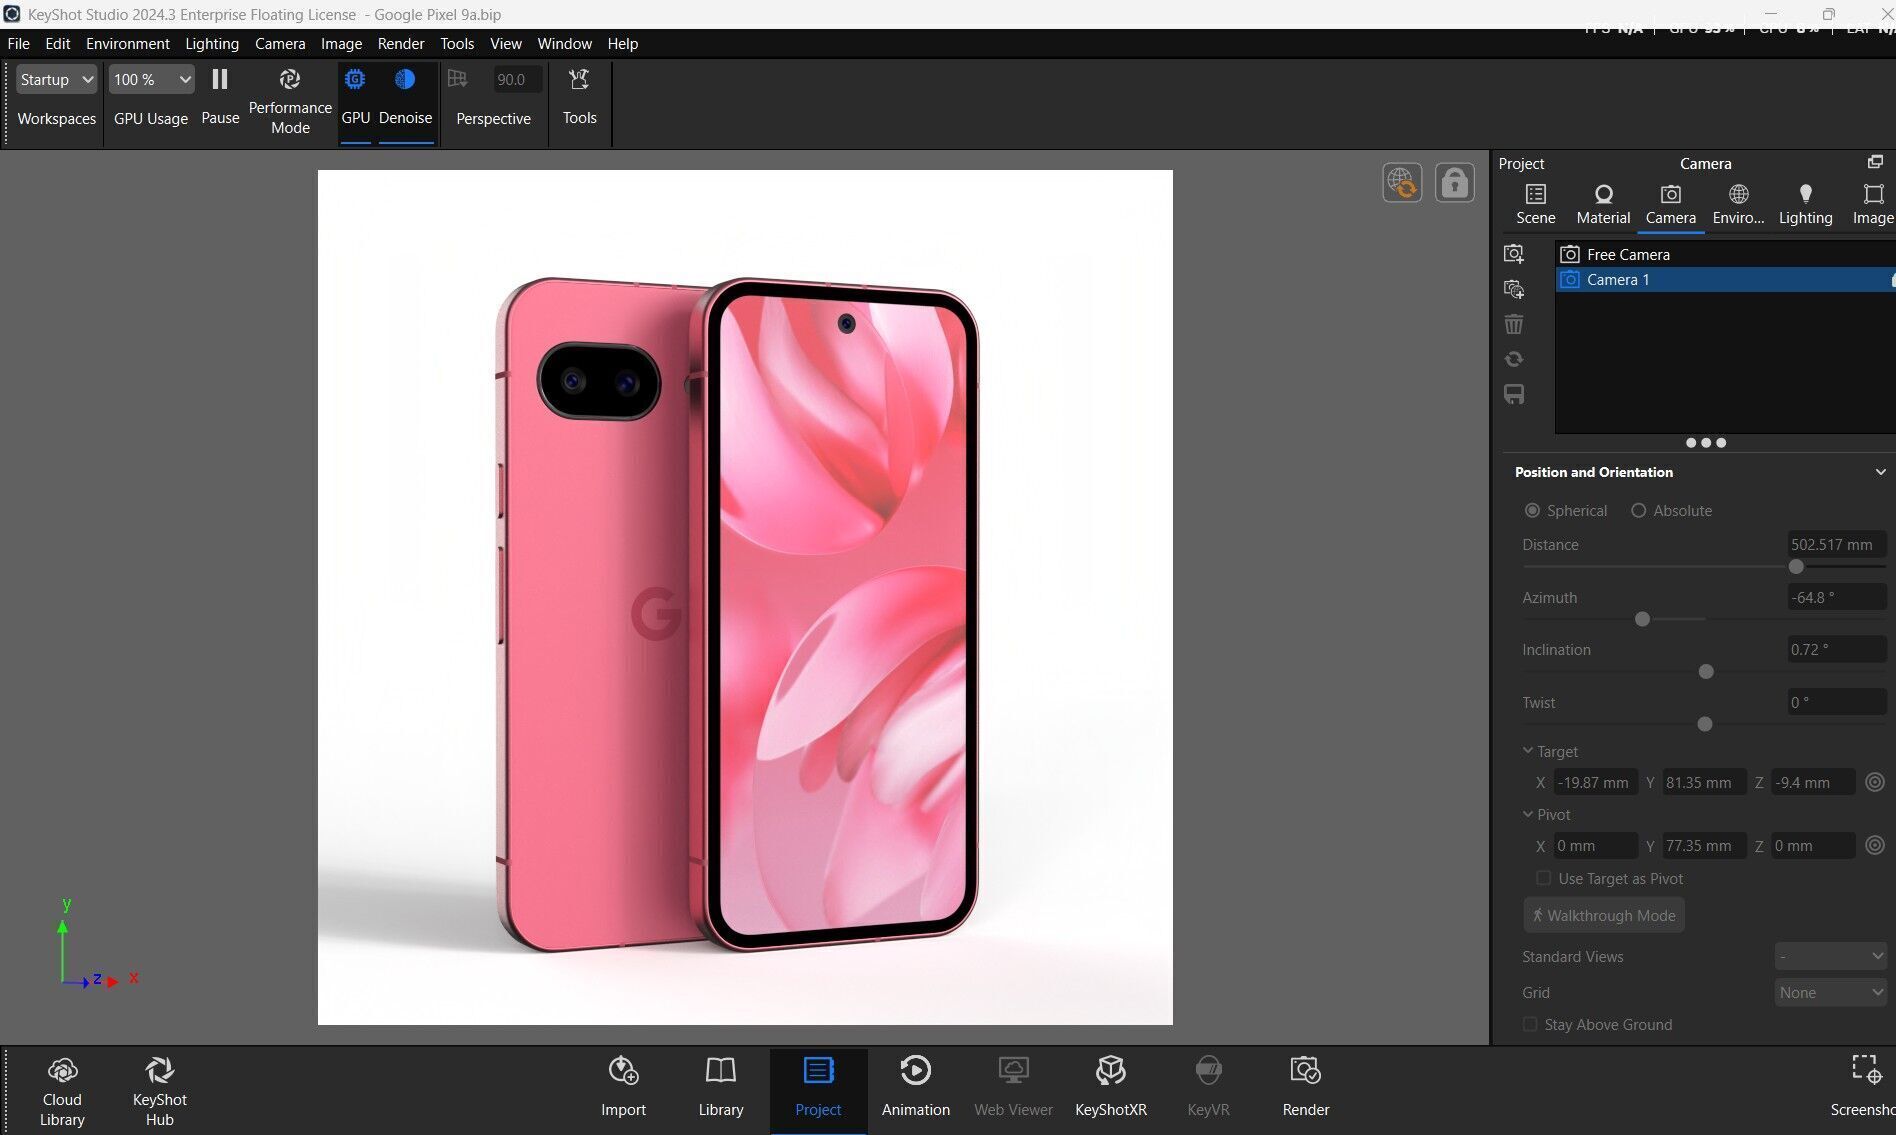The height and width of the screenshot is (1135, 1896).
Task: Open the Workspaces Startup dropdown
Action: (56, 79)
